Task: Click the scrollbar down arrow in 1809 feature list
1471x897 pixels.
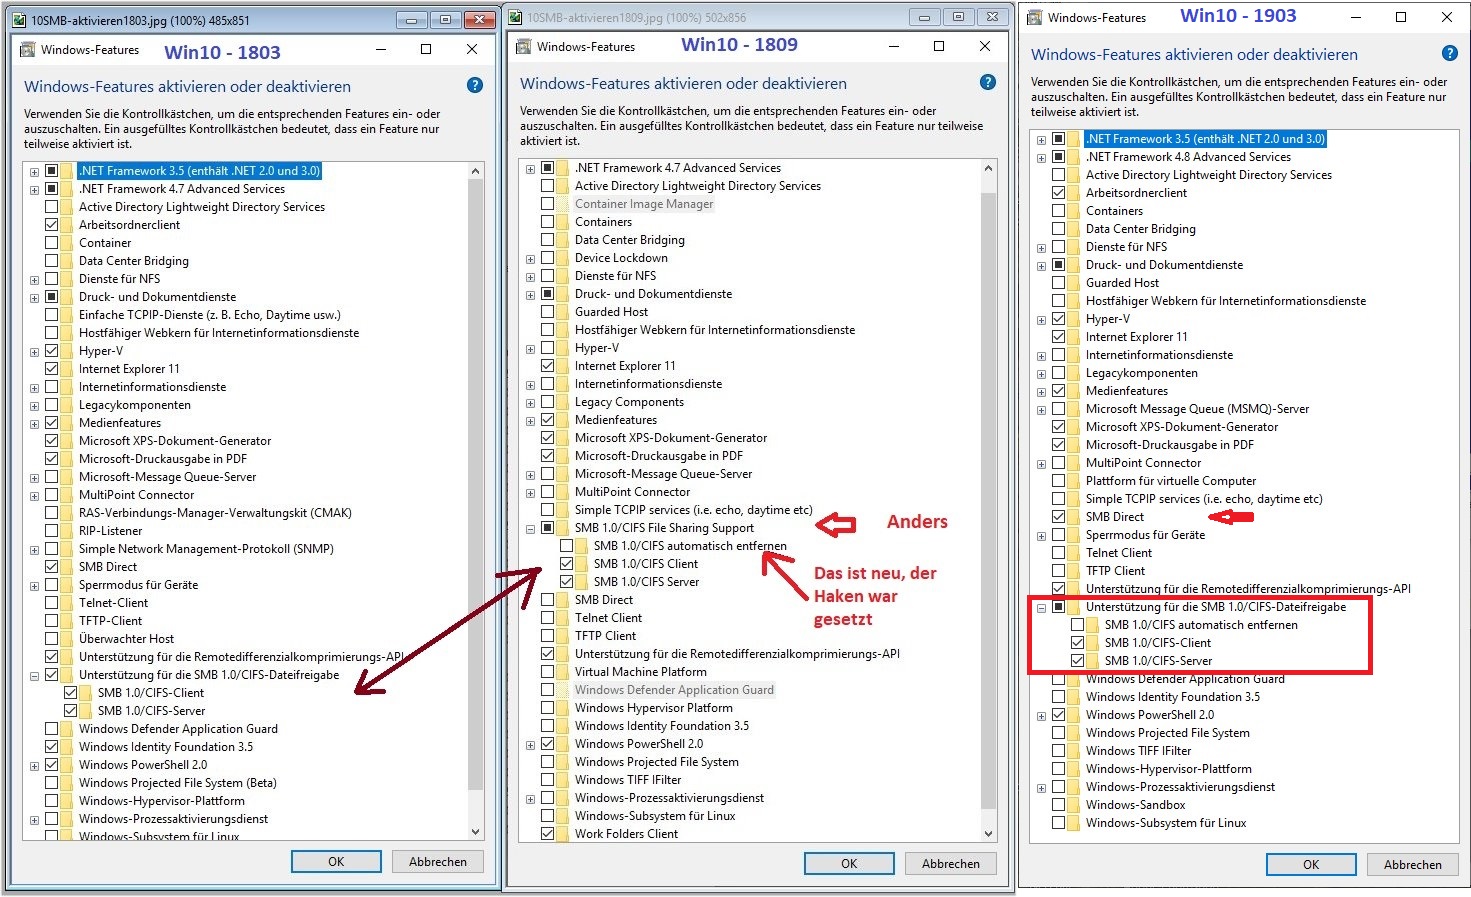Action: tap(988, 833)
